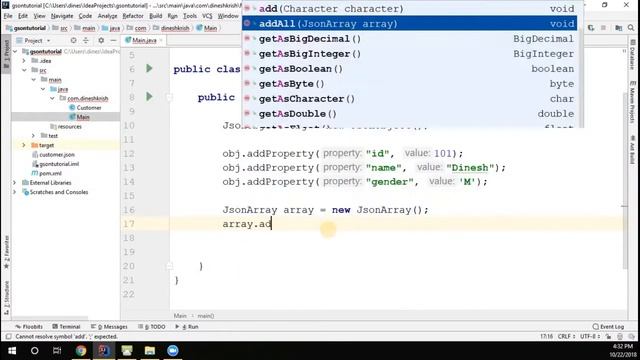Click the Cortana search circle on taskbar

tap(35, 351)
